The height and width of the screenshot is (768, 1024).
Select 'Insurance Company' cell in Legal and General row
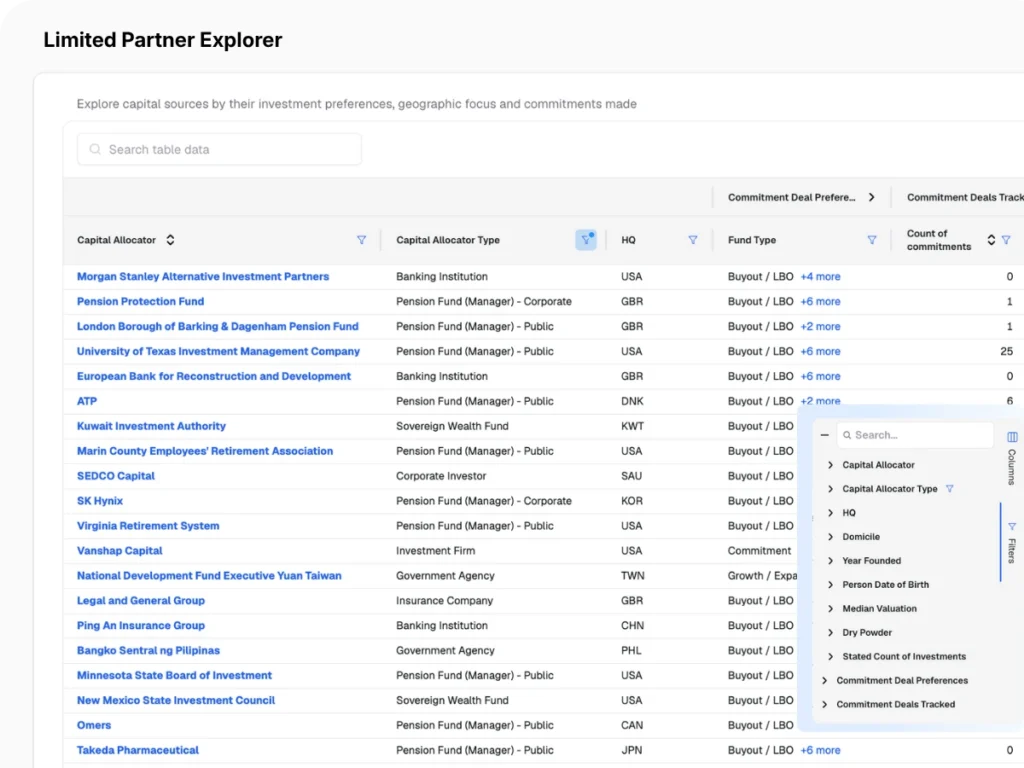(444, 600)
